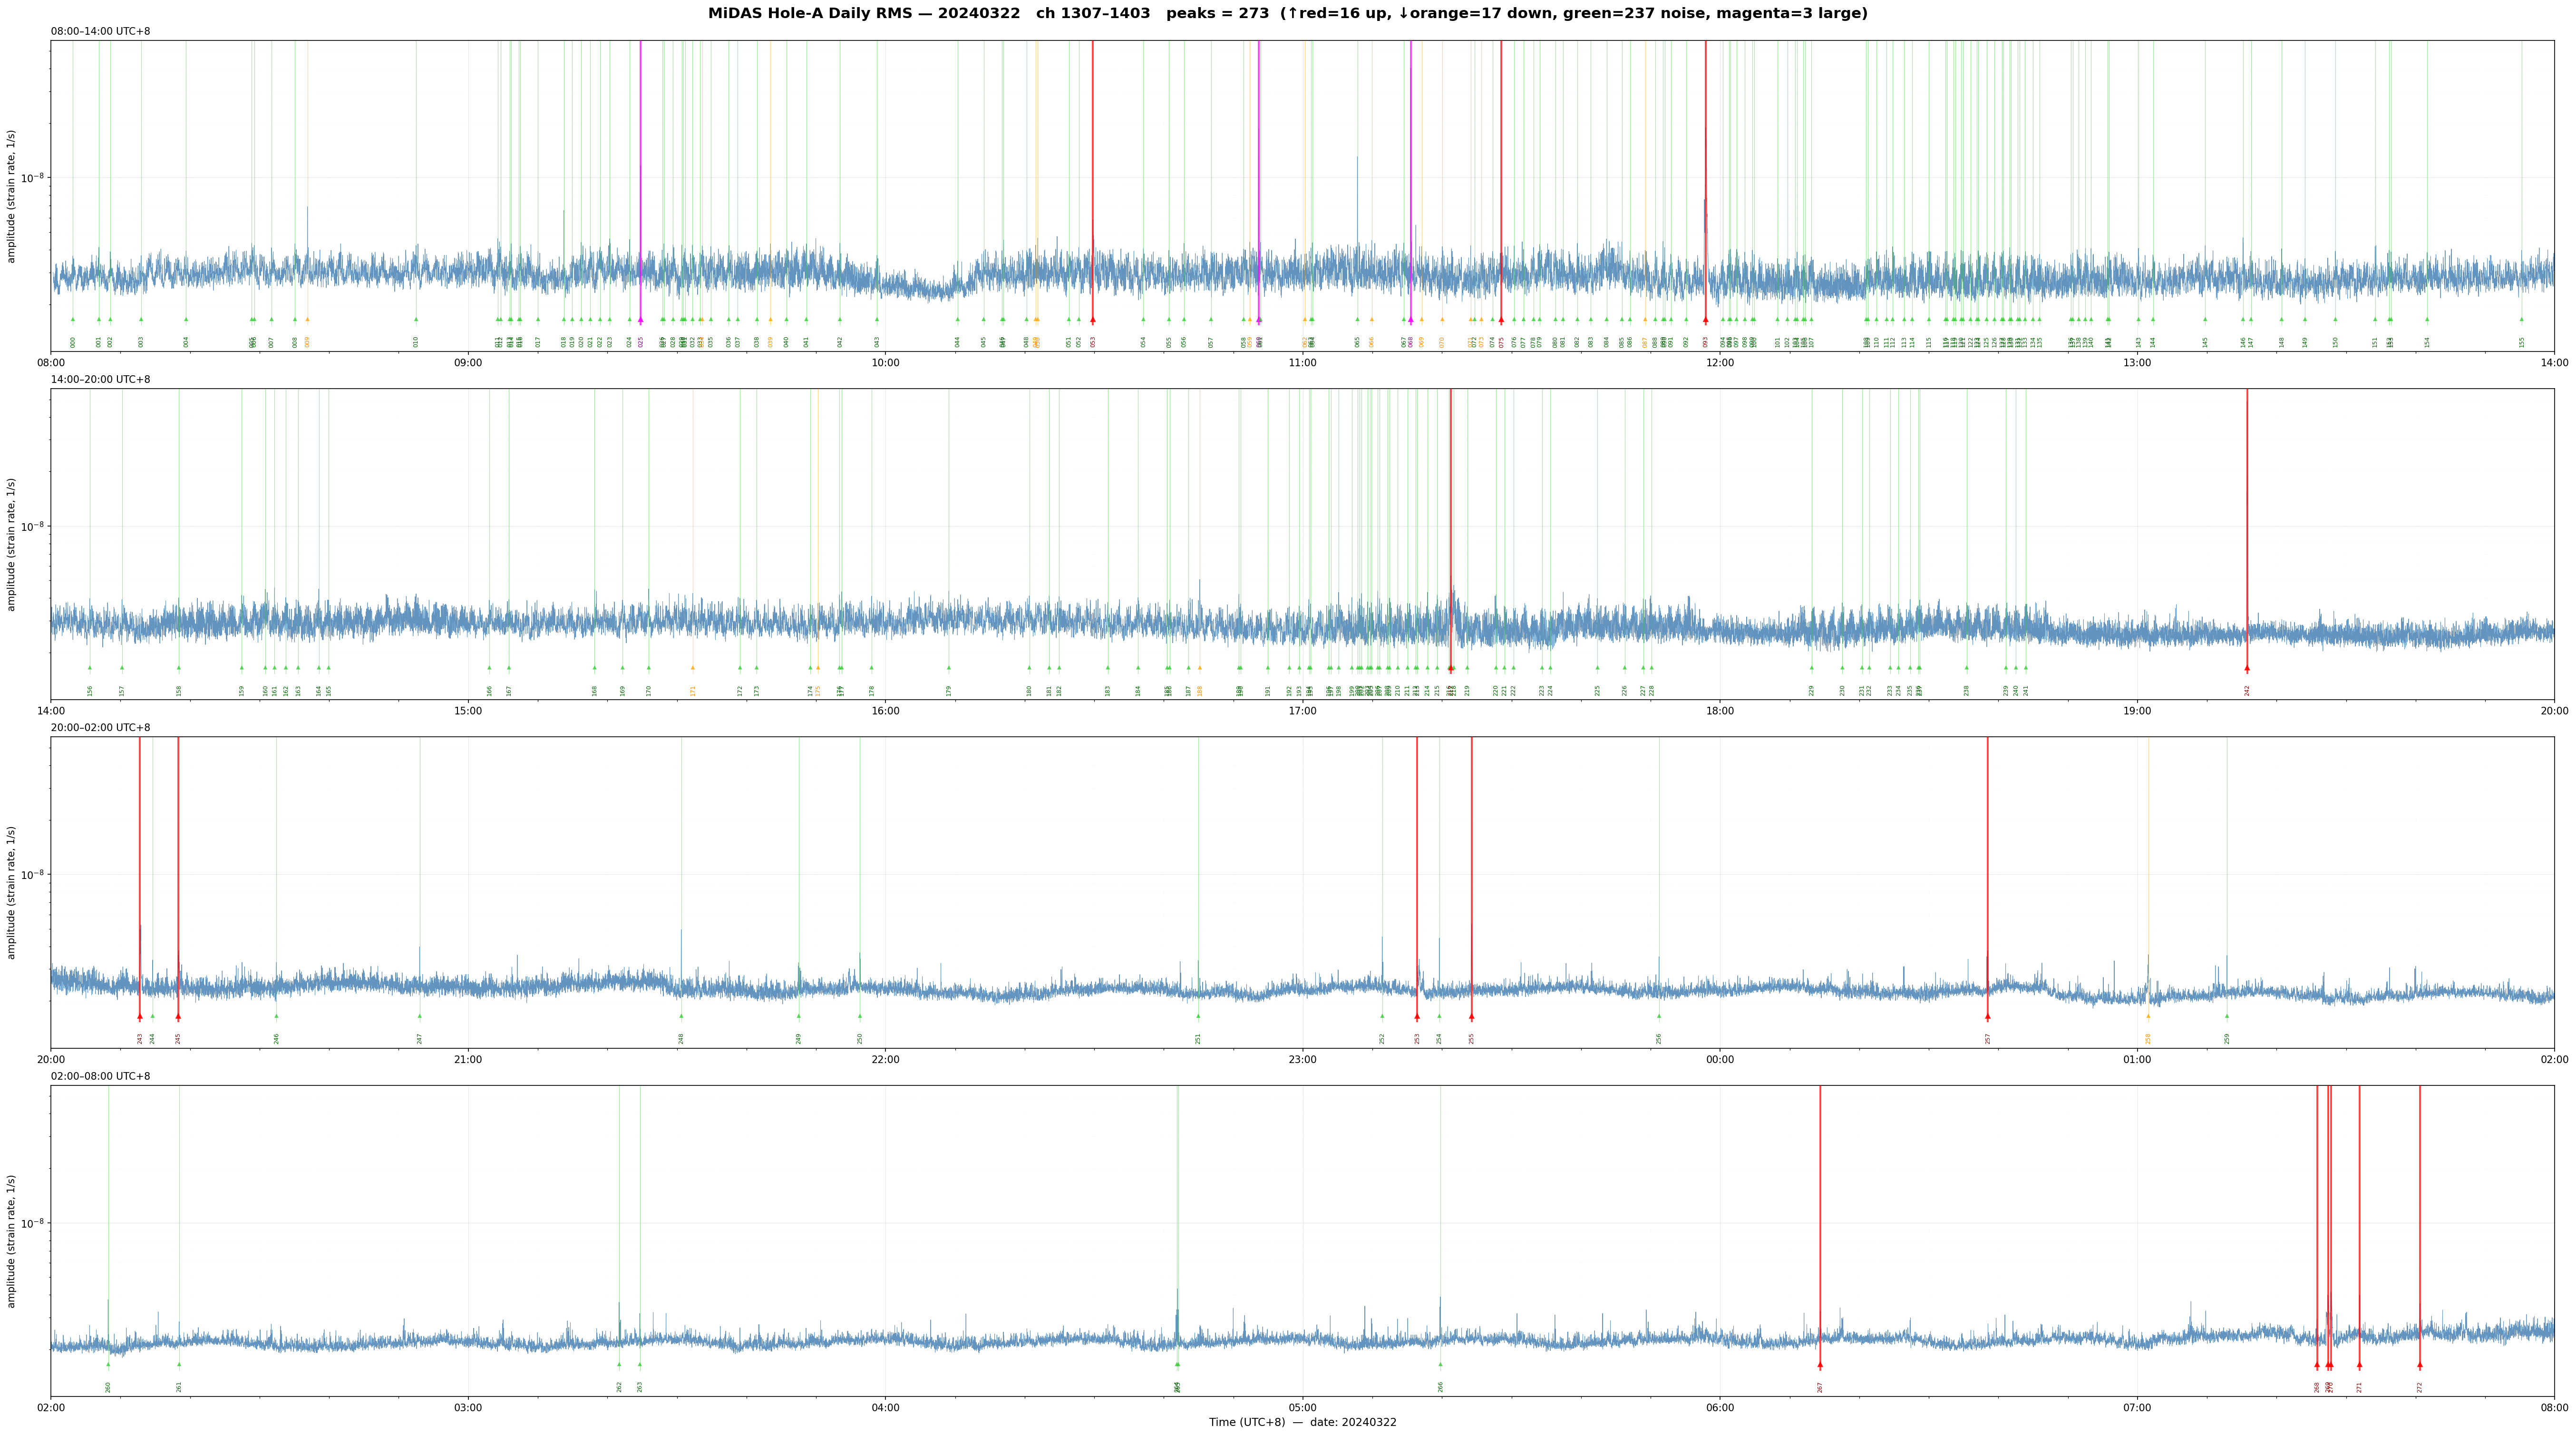Click the '23:00' time tick label
The width and height of the screenshot is (2576, 1435).
coord(1302,1060)
